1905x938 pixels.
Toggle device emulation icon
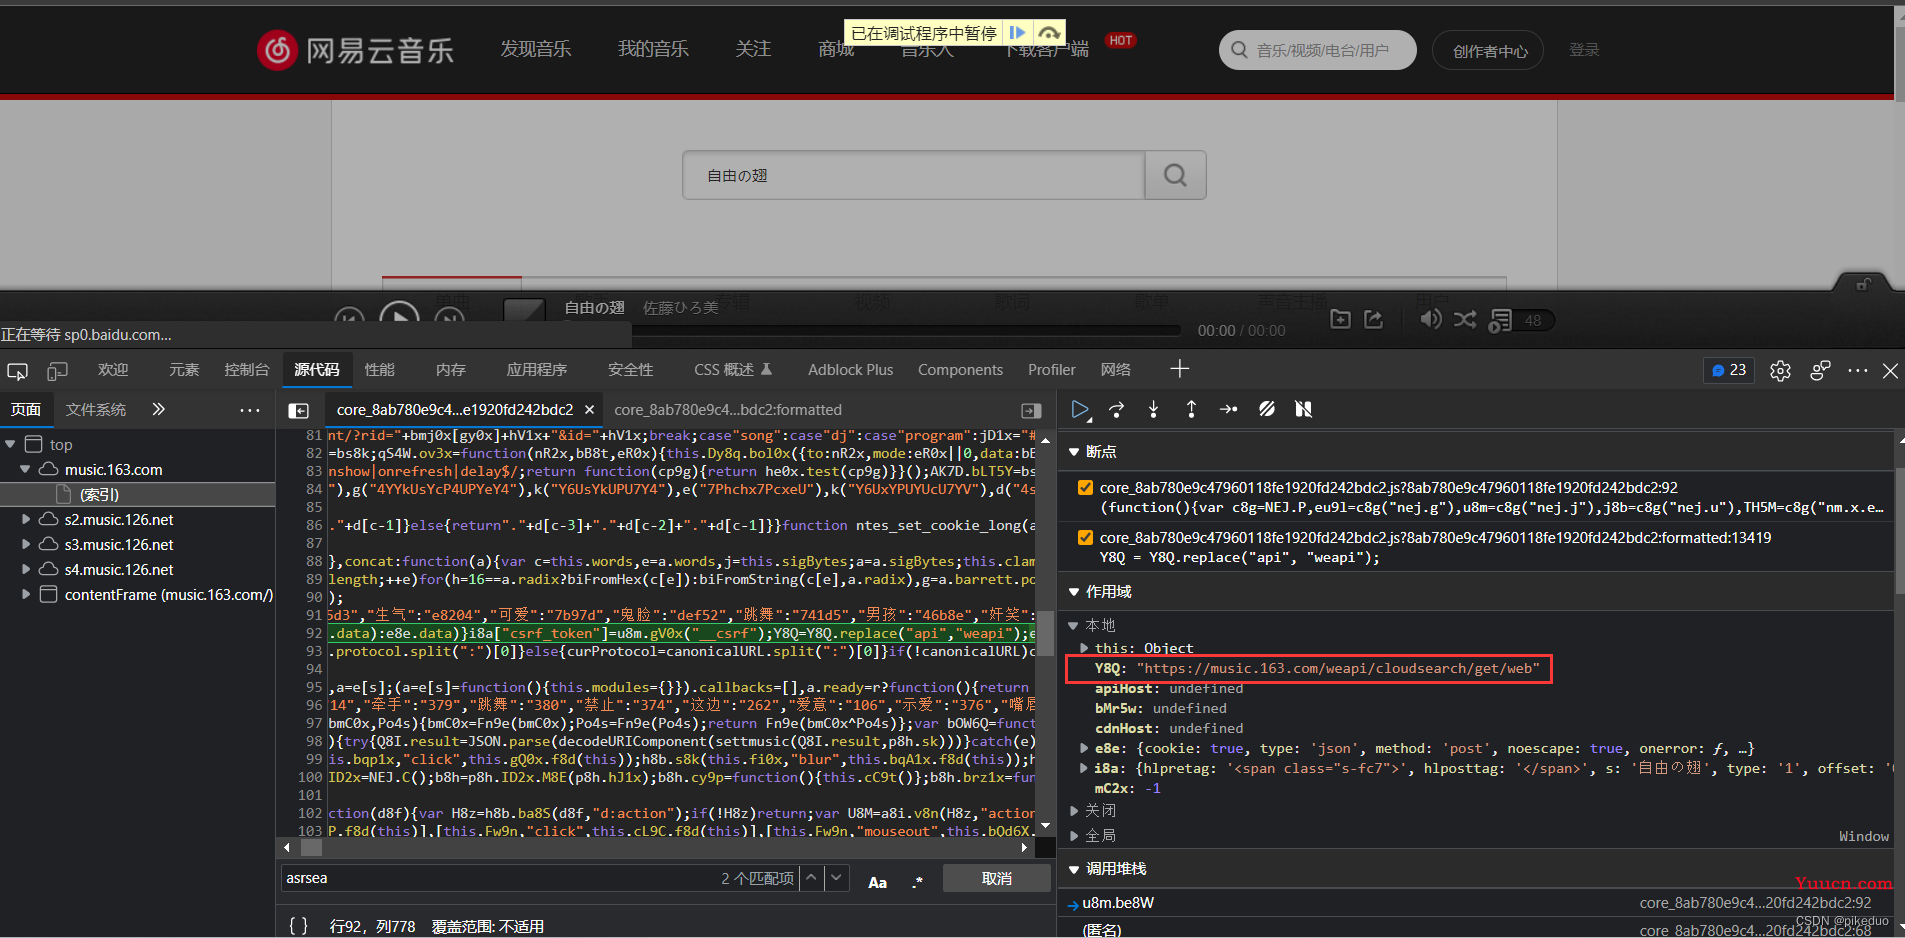click(57, 371)
